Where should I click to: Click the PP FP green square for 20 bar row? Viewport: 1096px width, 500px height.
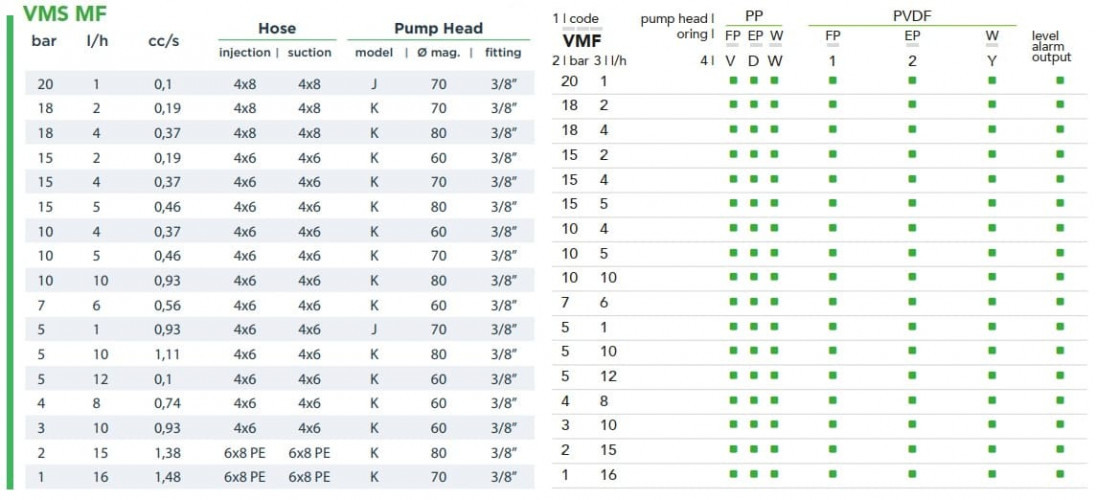733,80
